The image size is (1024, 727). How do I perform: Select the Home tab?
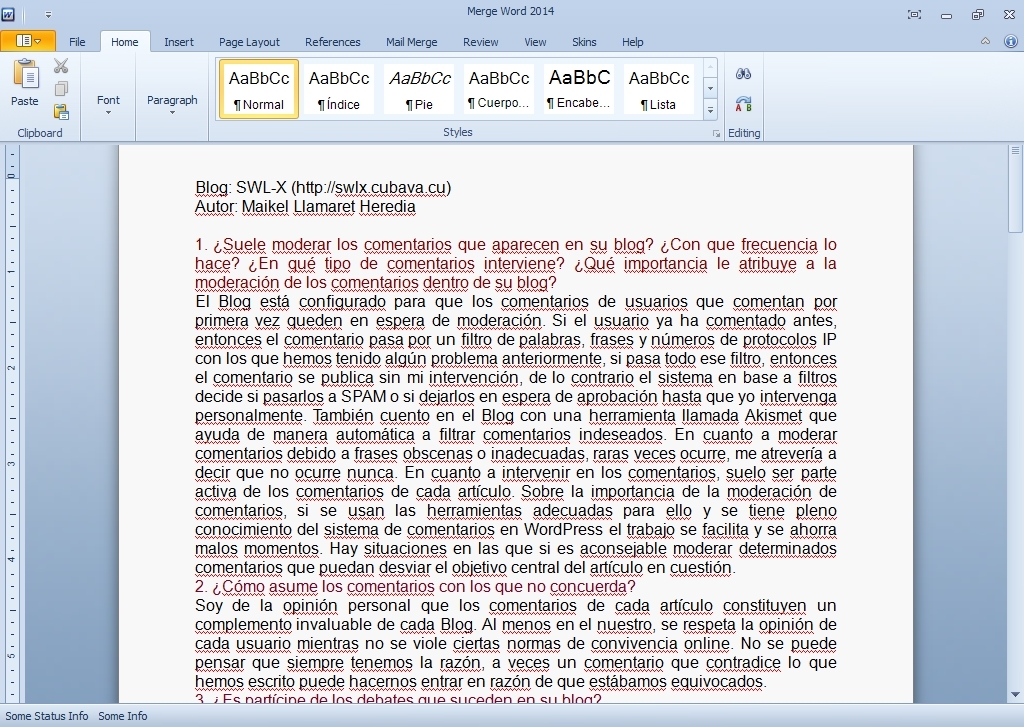(x=124, y=42)
